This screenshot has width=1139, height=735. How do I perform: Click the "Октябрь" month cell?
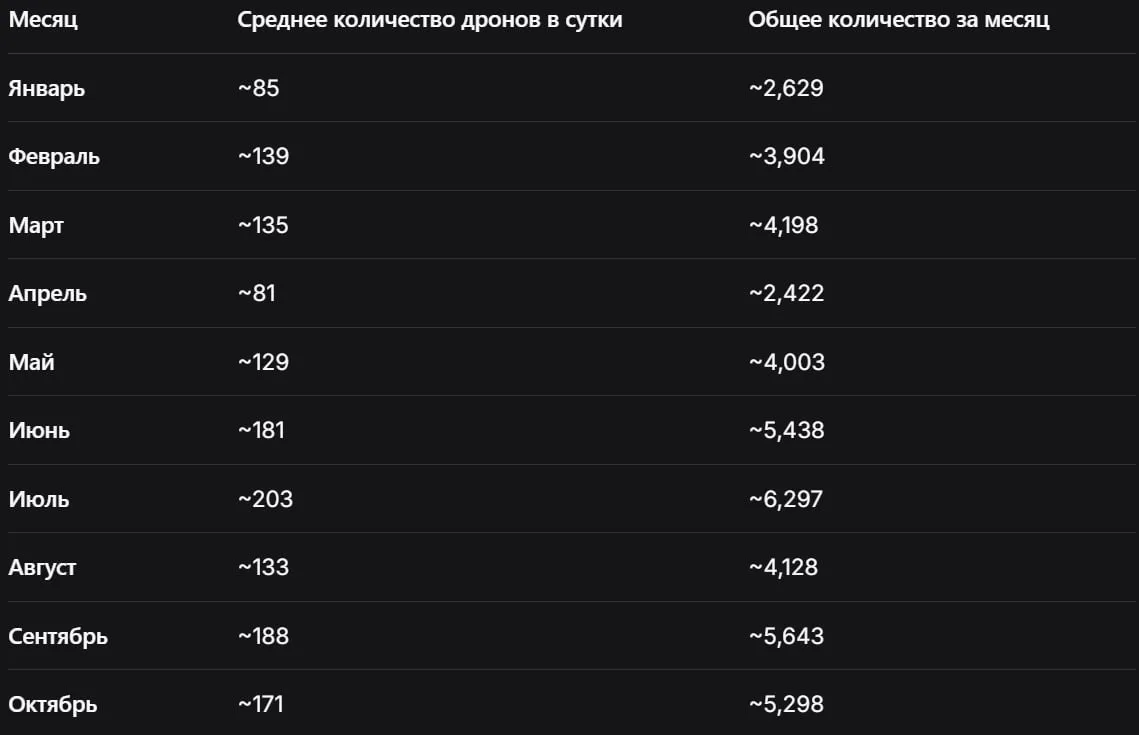pos(53,705)
